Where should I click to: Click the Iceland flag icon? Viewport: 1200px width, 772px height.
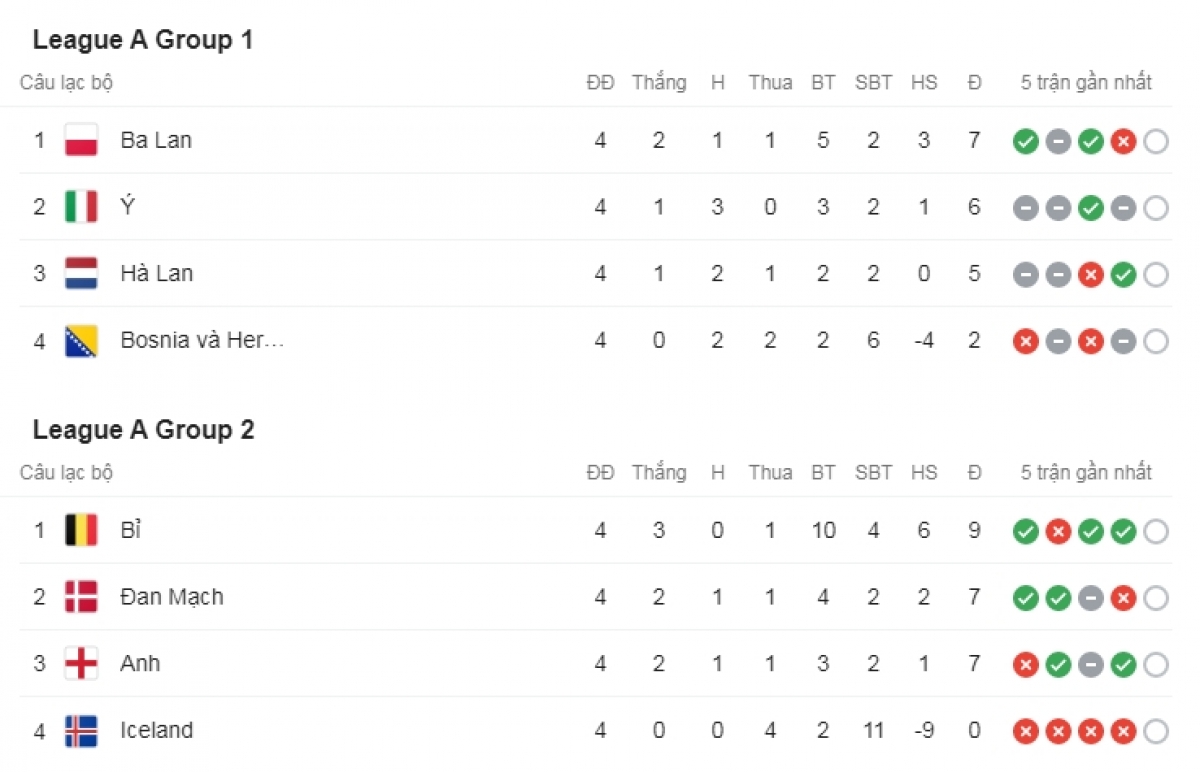(x=81, y=731)
